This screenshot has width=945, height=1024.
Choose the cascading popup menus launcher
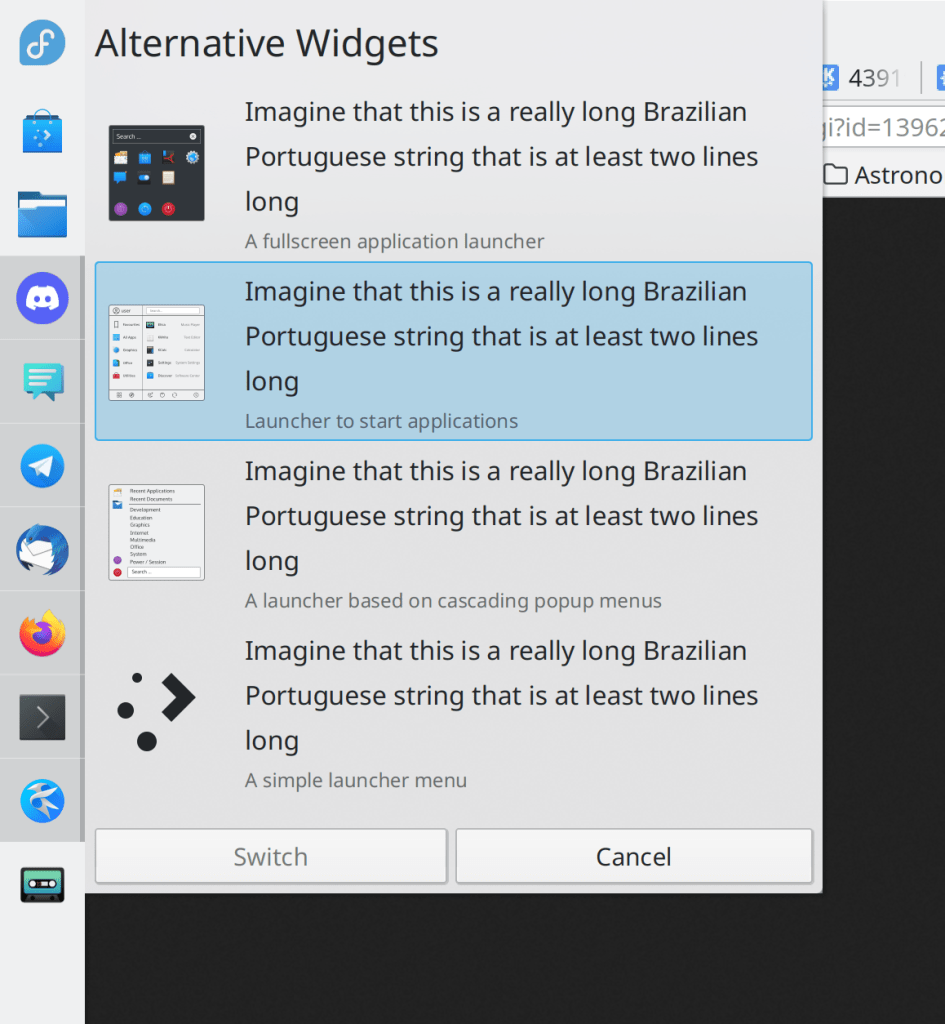click(x=453, y=531)
